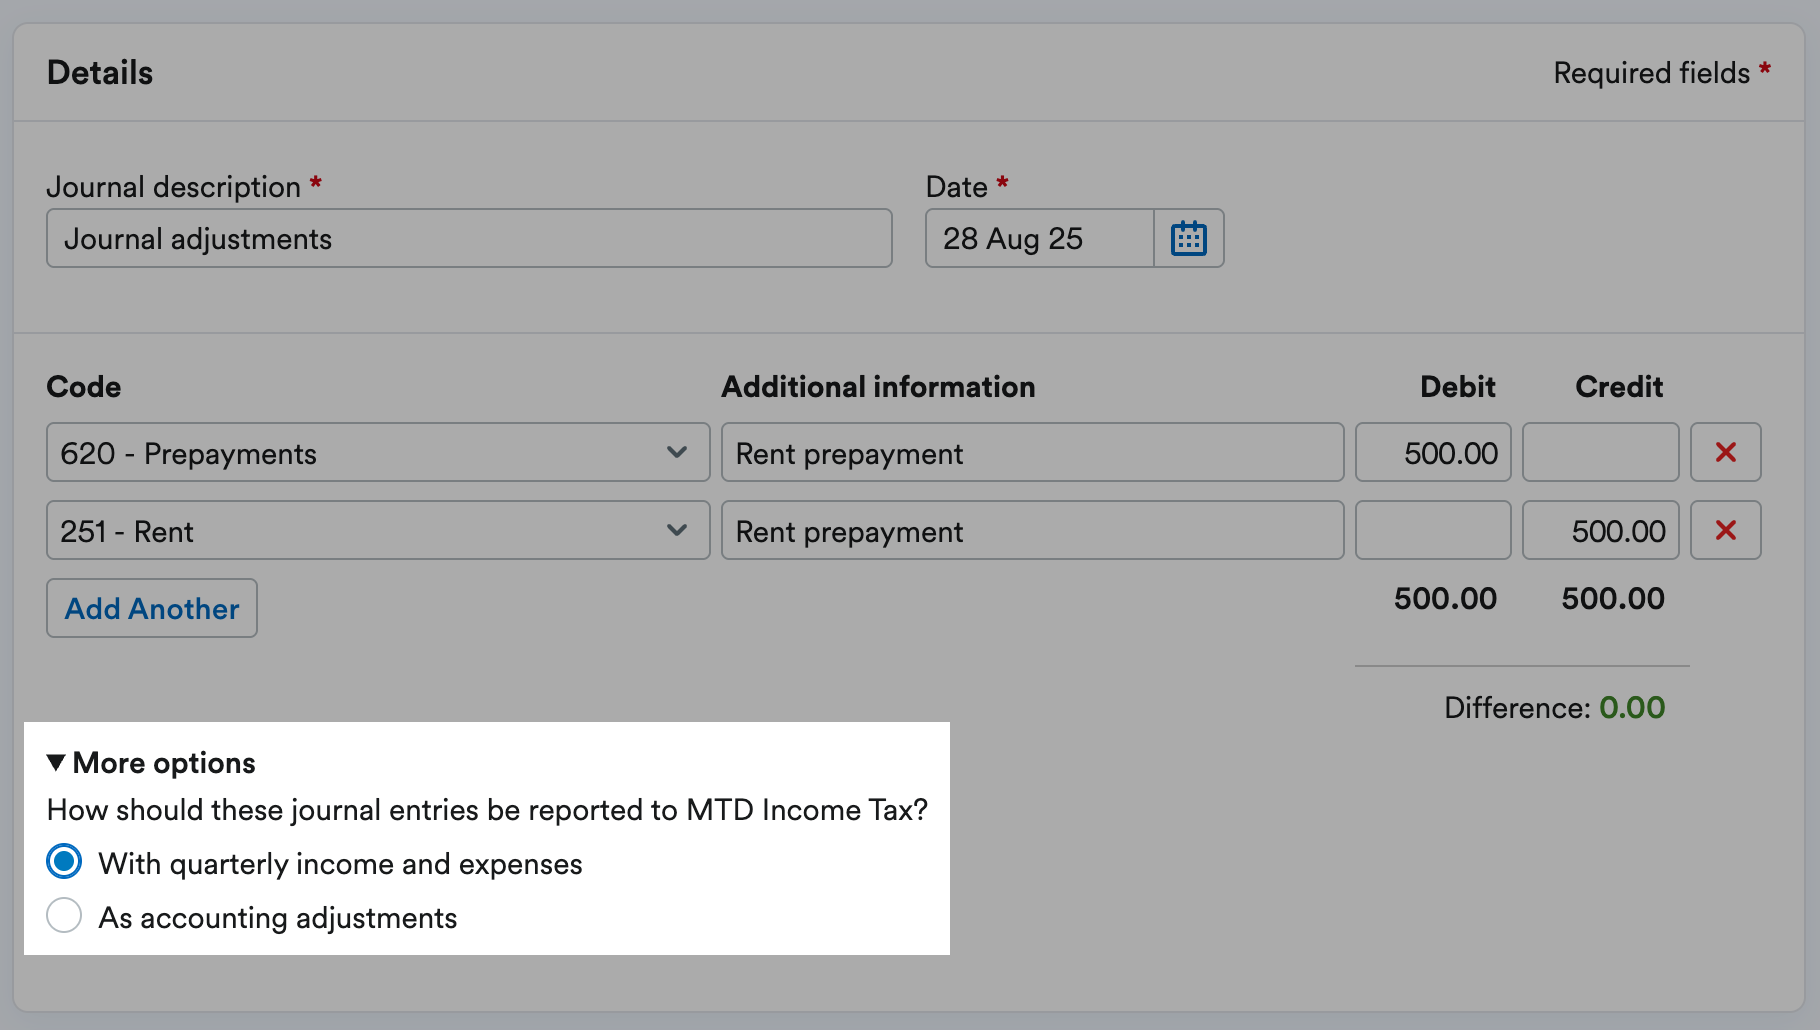Open the calendar date picker icon
Screen dimensions: 1820x1030
pyautogui.click(x=1189, y=239)
